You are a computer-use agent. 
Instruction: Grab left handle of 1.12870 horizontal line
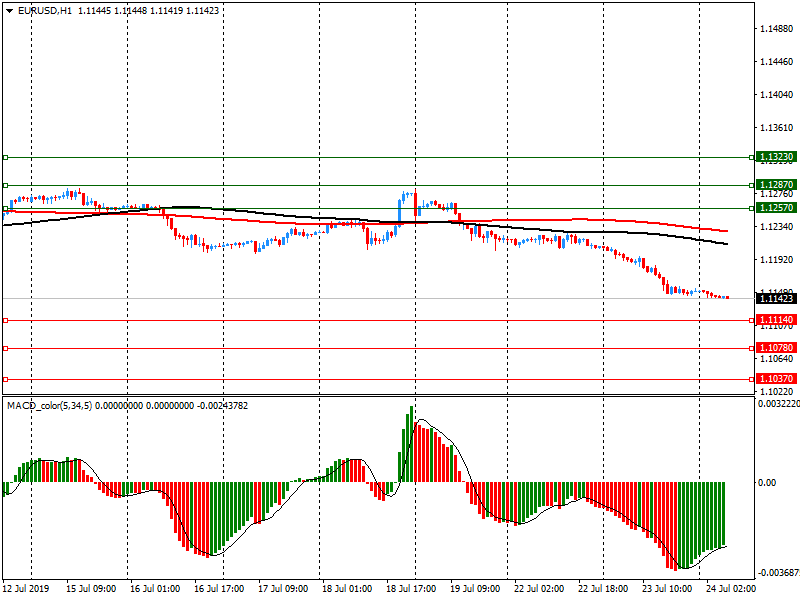point(6,185)
